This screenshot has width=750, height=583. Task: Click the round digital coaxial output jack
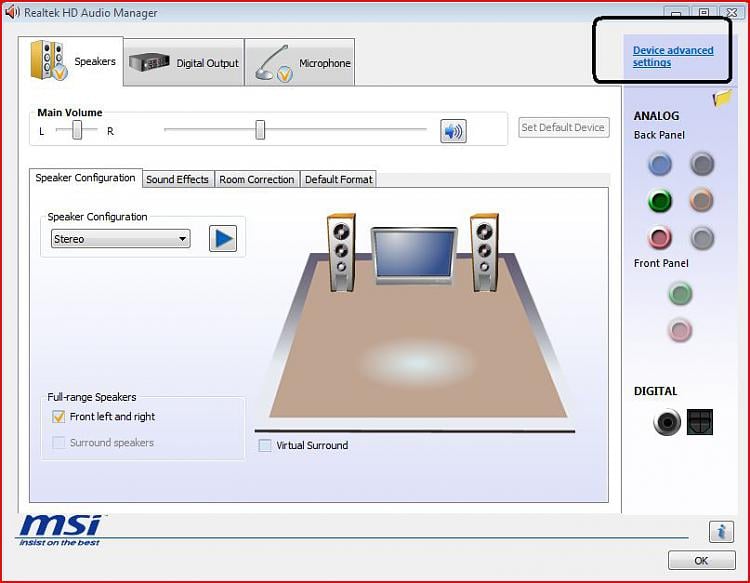(x=667, y=422)
